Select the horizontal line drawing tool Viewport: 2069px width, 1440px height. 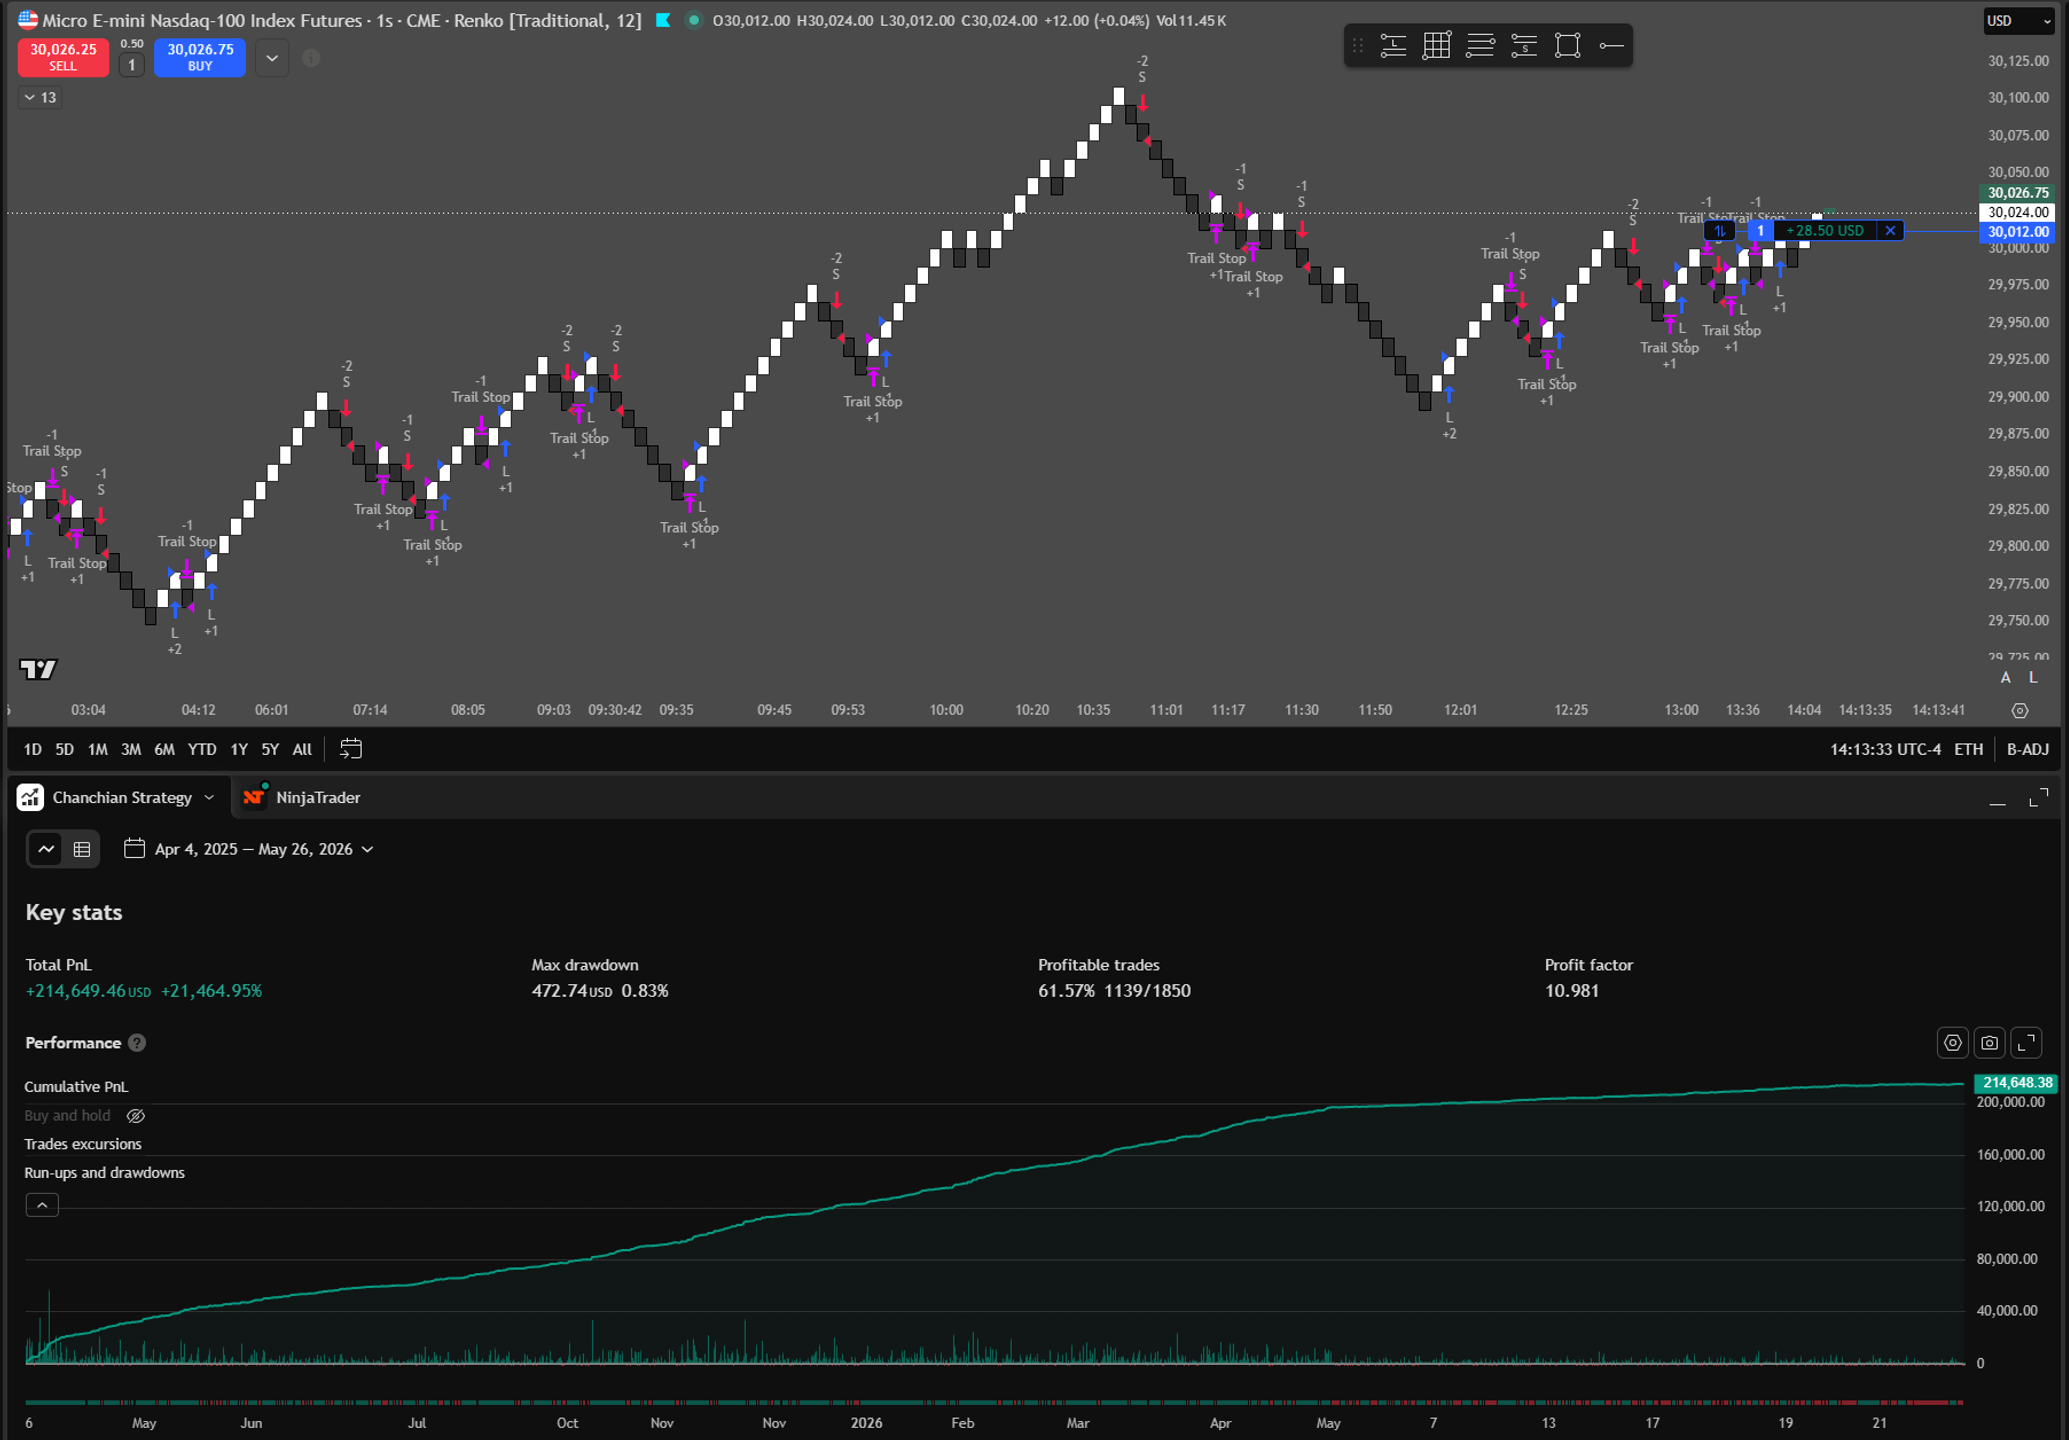pyautogui.click(x=1611, y=46)
